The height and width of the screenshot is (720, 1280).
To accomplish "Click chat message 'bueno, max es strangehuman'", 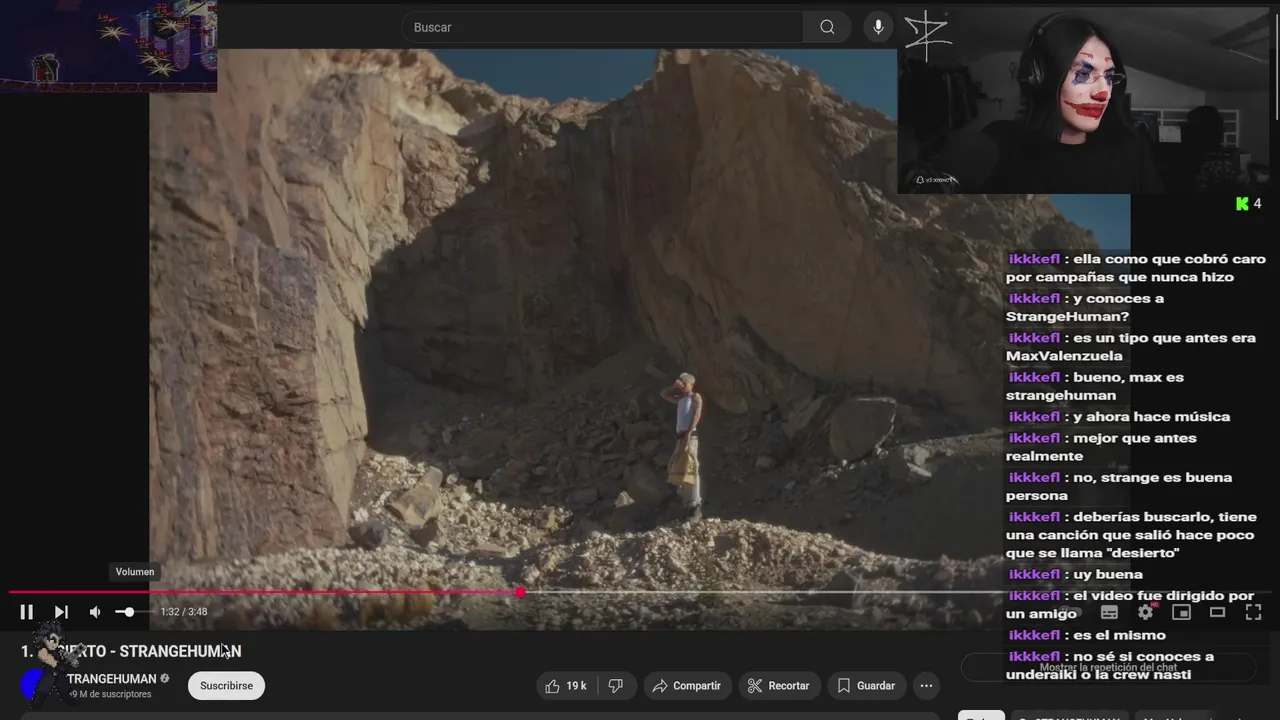I will [1096, 386].
